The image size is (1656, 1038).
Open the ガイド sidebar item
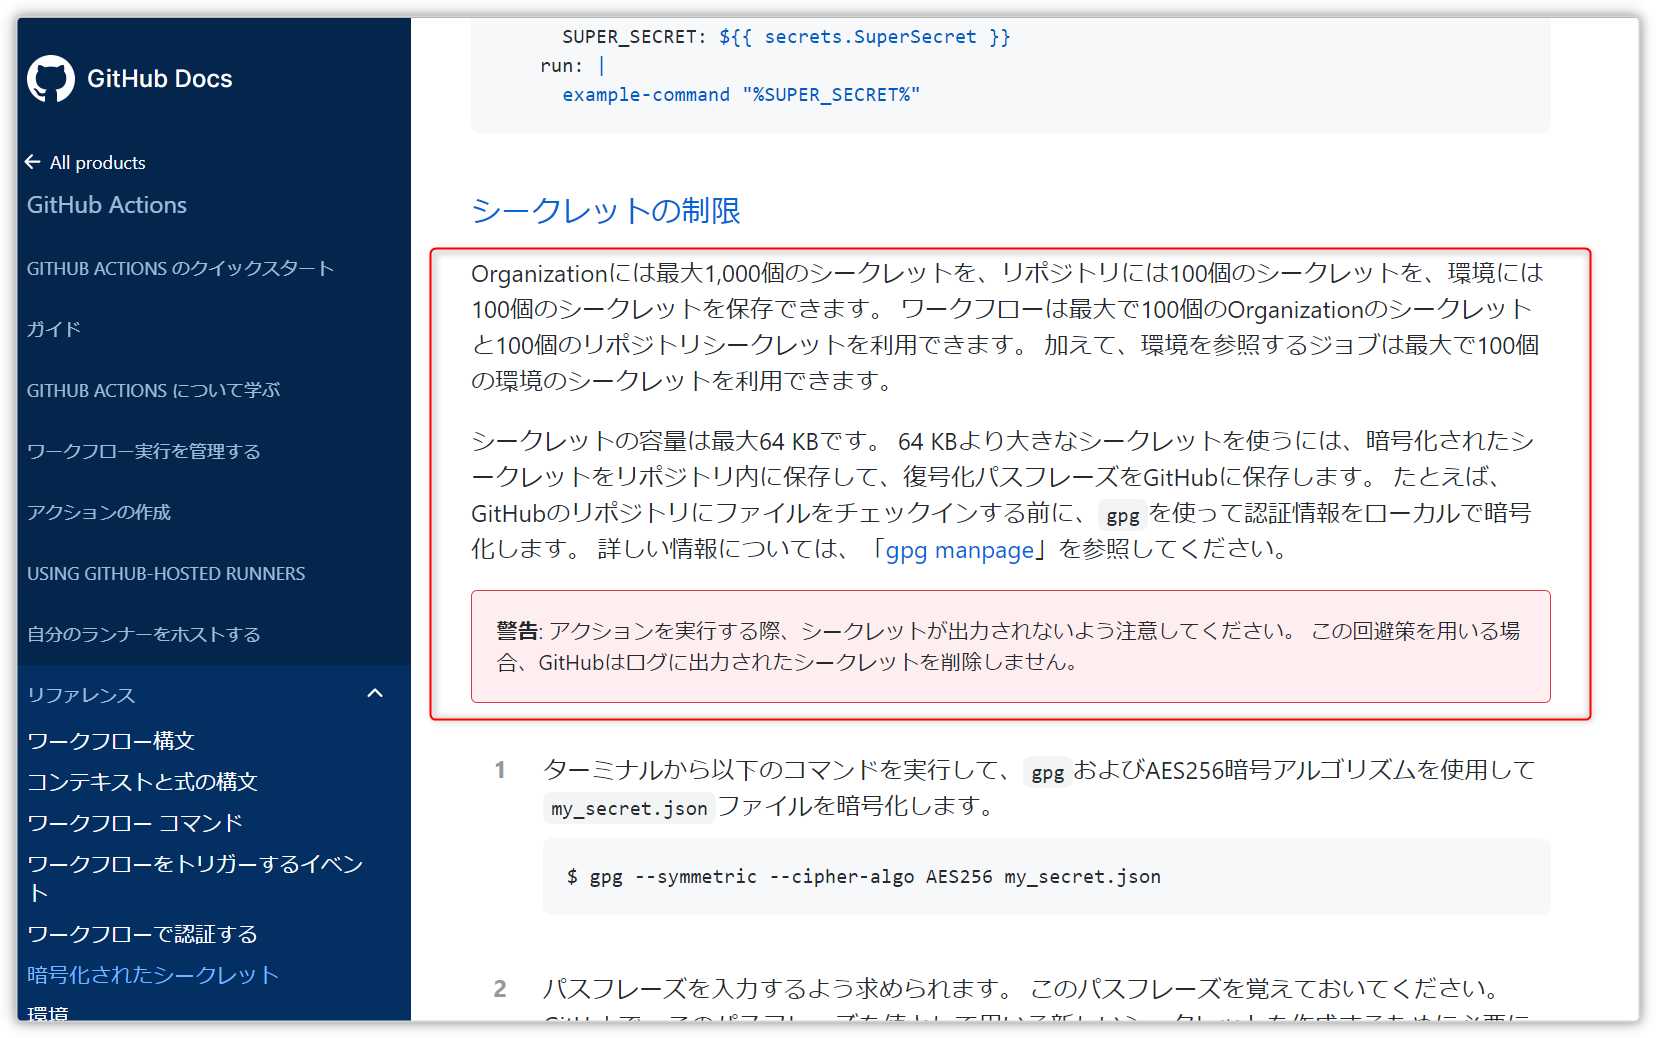(54, 329)
